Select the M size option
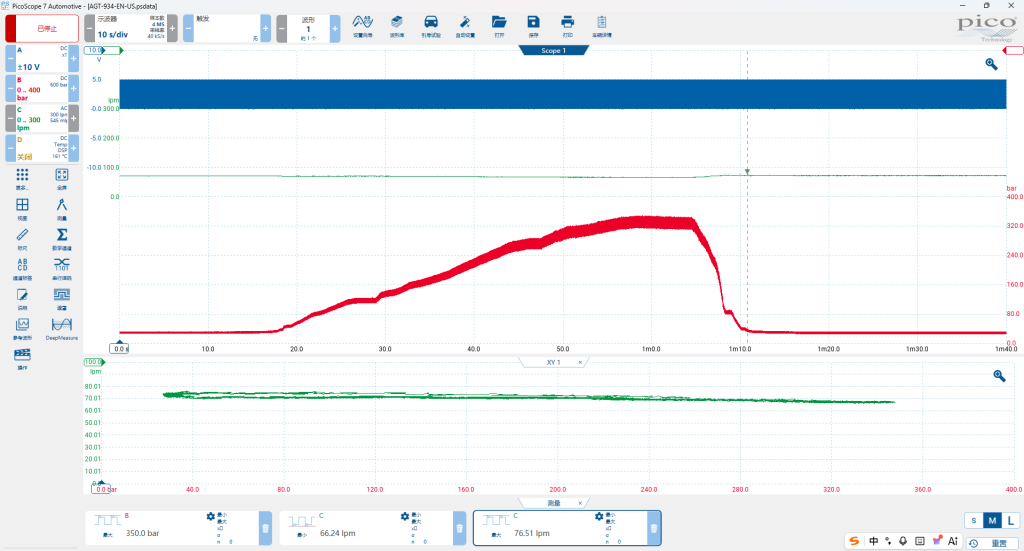 [992, 520]
